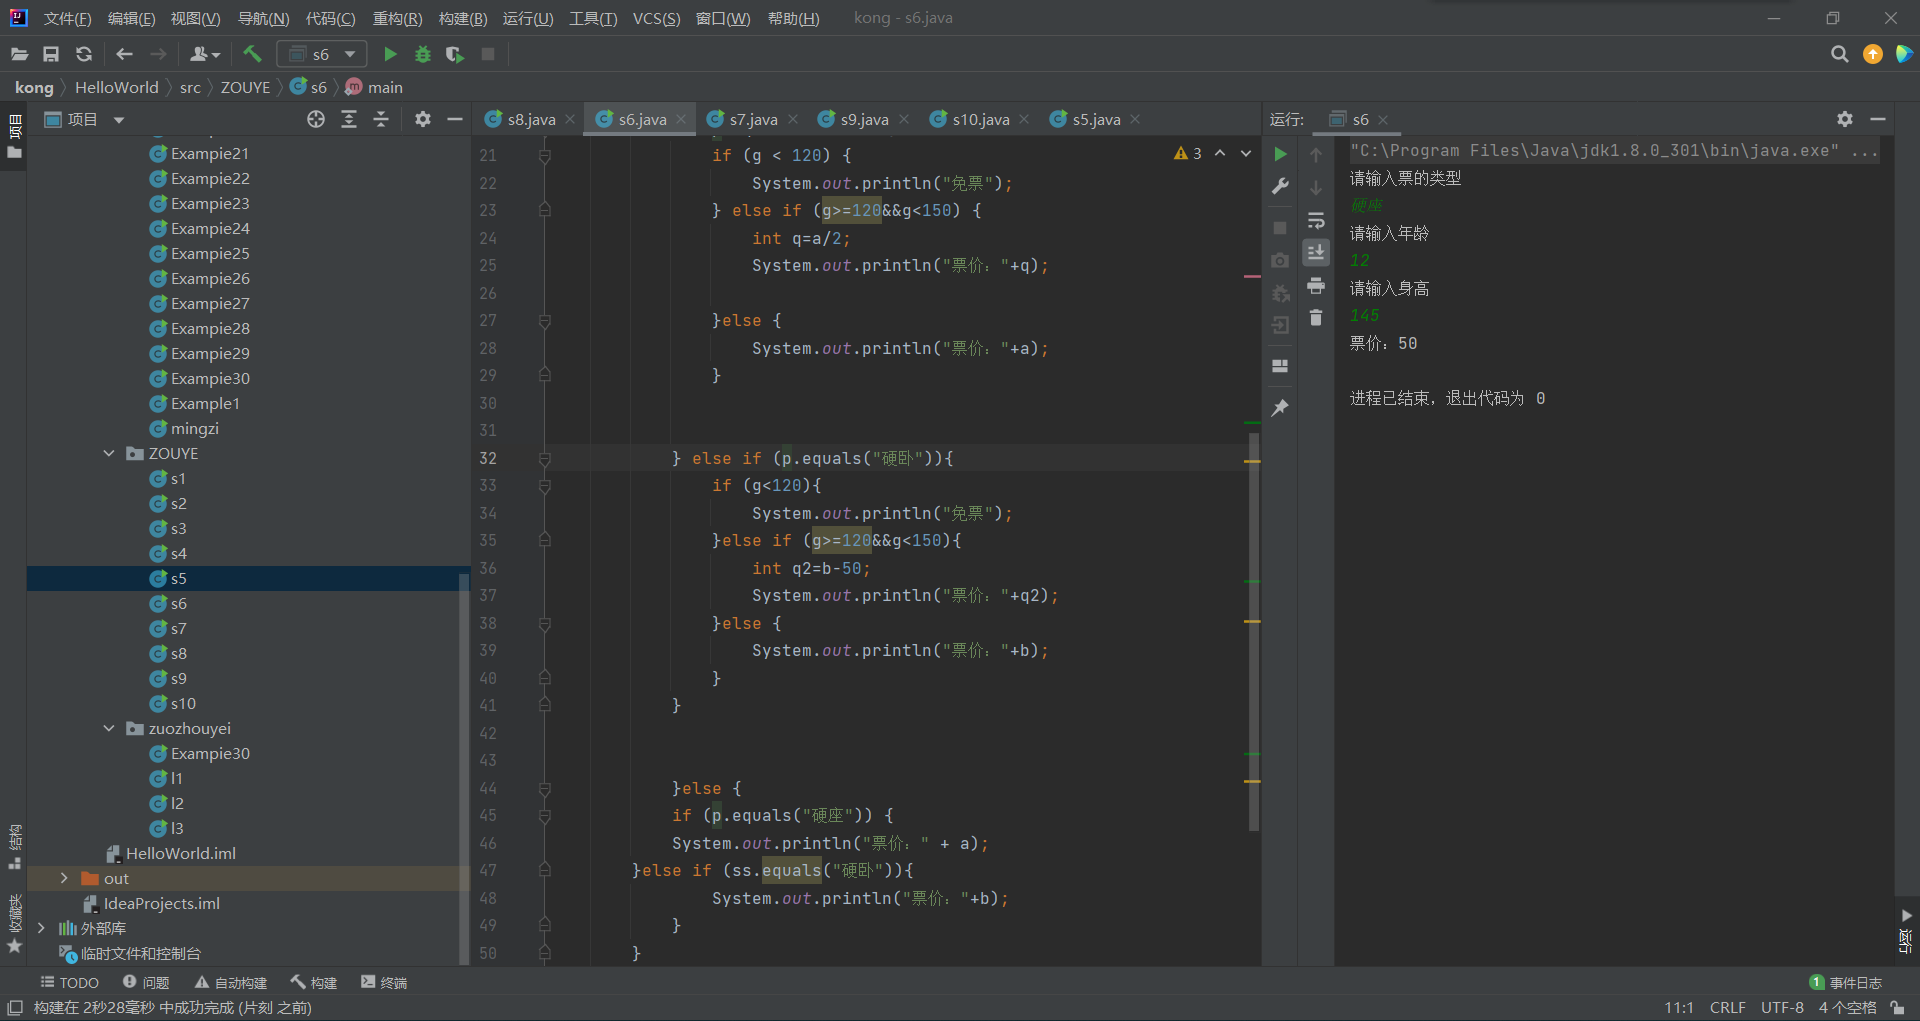
Task: Switch to the s9.java editor tab
Action: click(x=864, y=119)
